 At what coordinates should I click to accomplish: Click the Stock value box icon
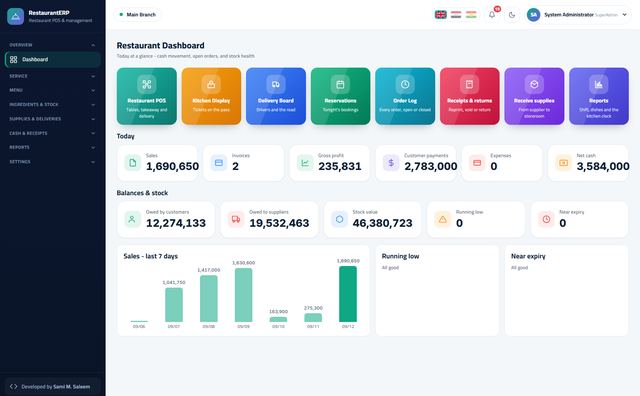pos(339,219)
